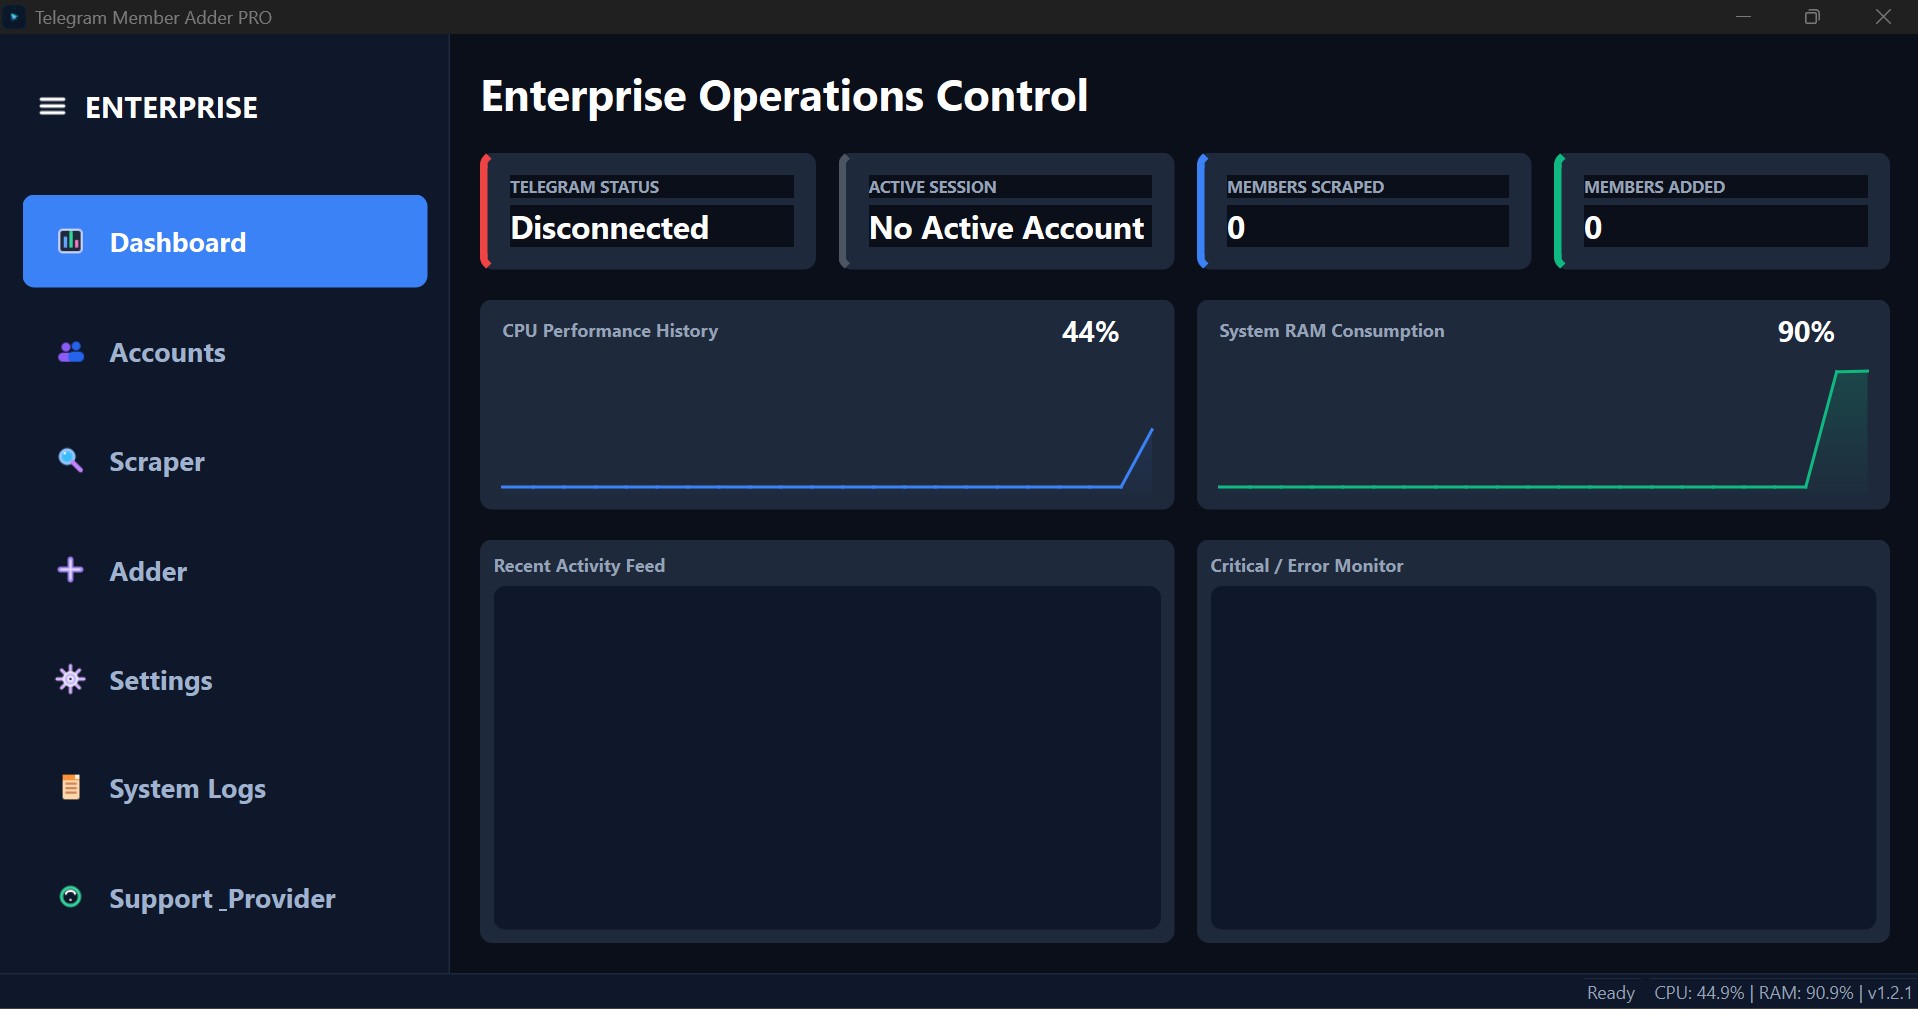
Task: Click inside the Recent Activity Feed box
Action: point(827,757)
